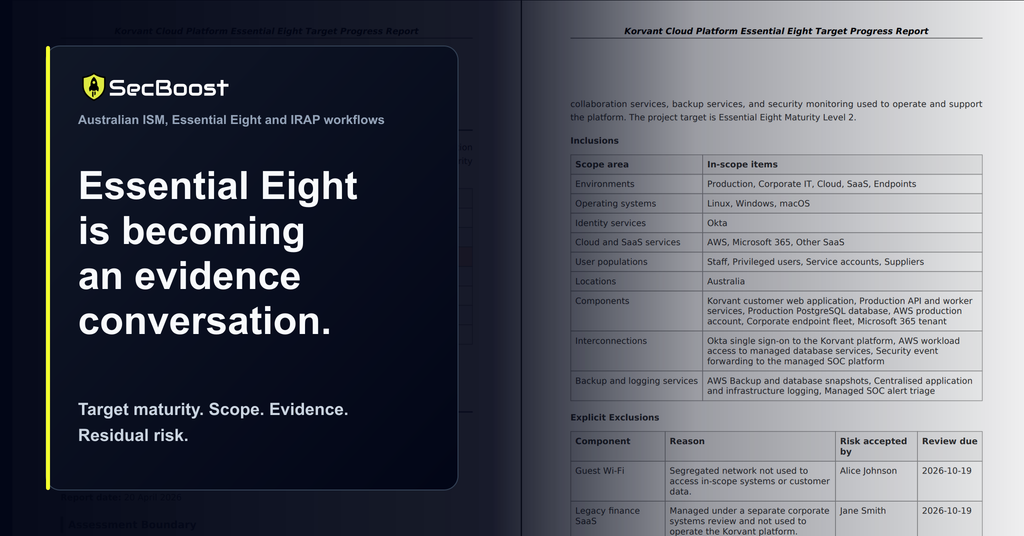Click the 'Segregated network not used' reason cell
Viewport: 1024px width, 536px height.
tap(749, 481)
